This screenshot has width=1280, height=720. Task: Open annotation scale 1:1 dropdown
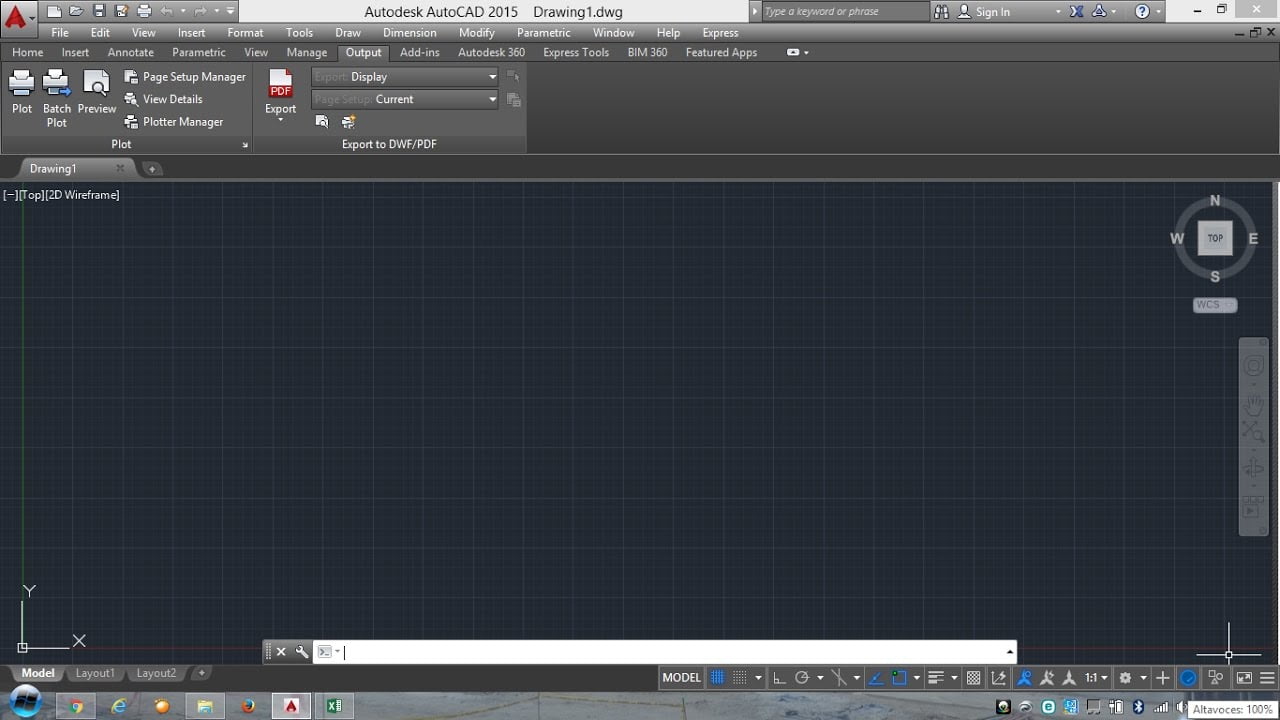tap(1097, 678)
